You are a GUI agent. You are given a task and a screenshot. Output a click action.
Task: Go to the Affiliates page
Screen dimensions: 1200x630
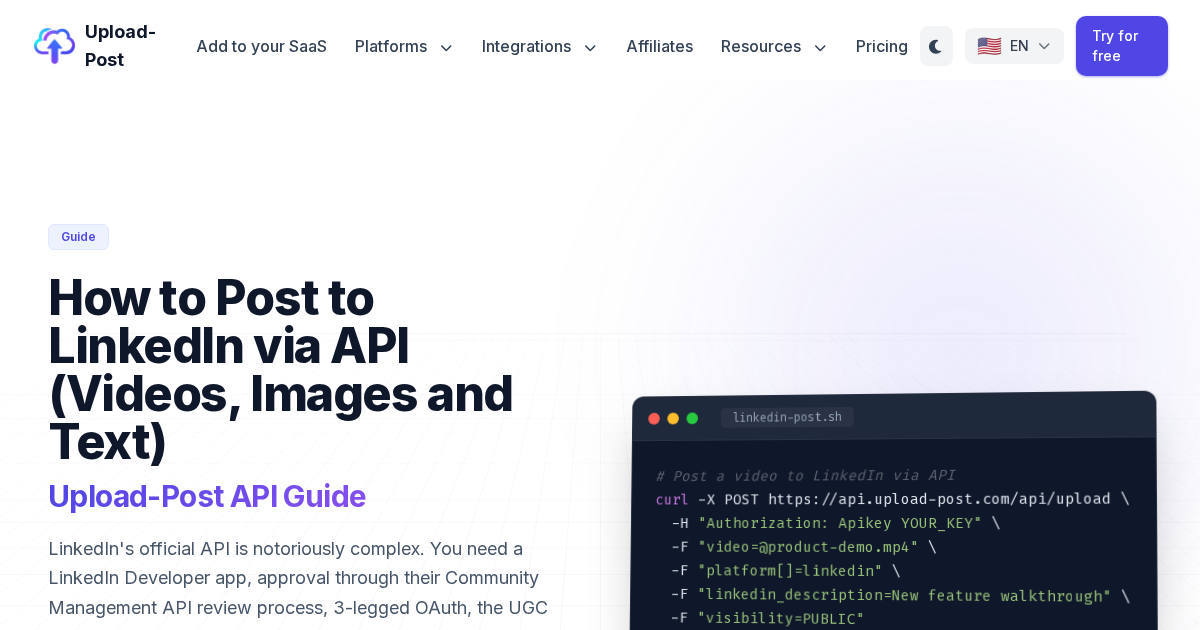(659, 46)
